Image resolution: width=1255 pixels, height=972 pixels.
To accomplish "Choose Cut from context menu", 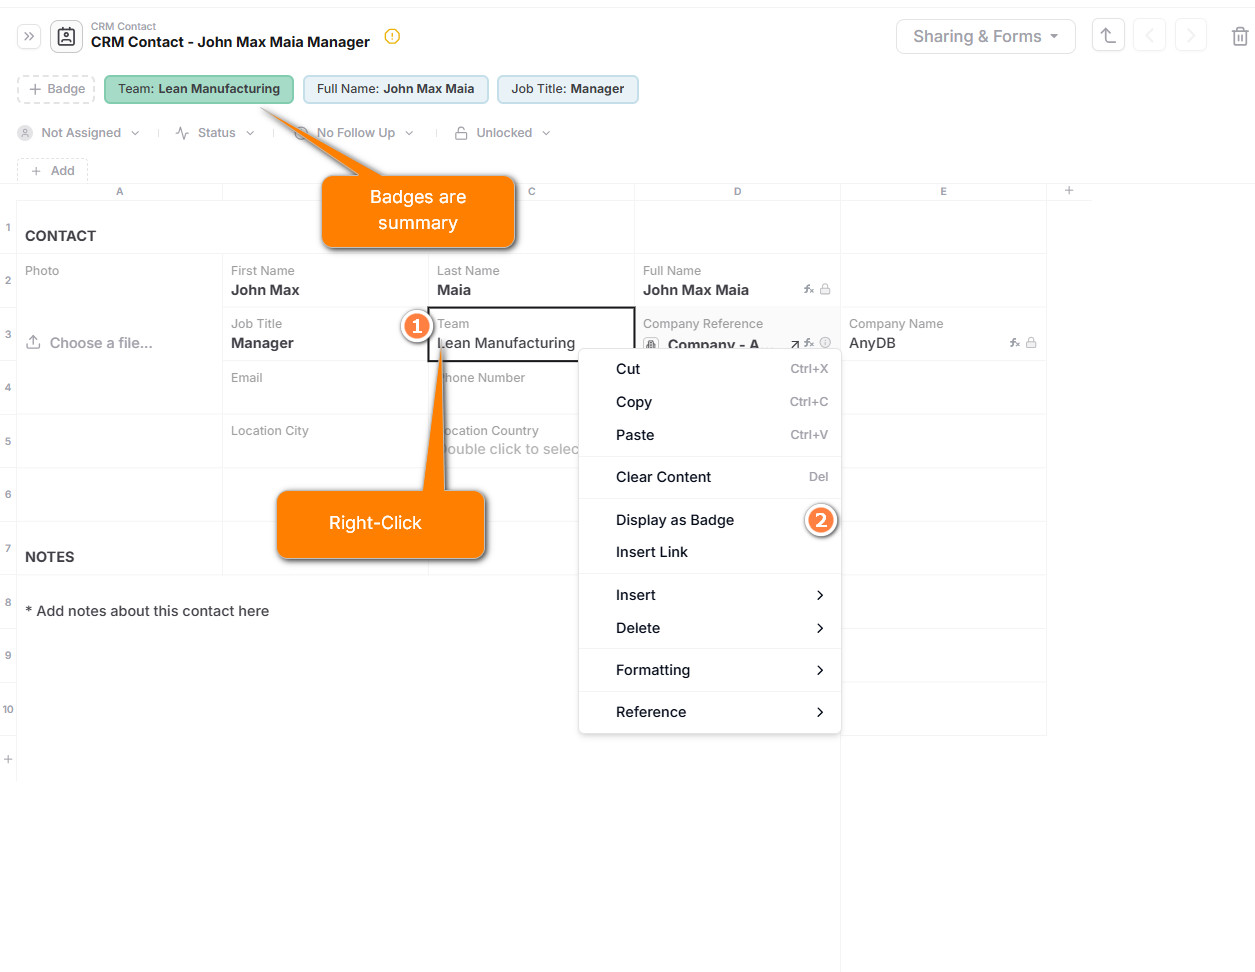I will coord(710,369).
